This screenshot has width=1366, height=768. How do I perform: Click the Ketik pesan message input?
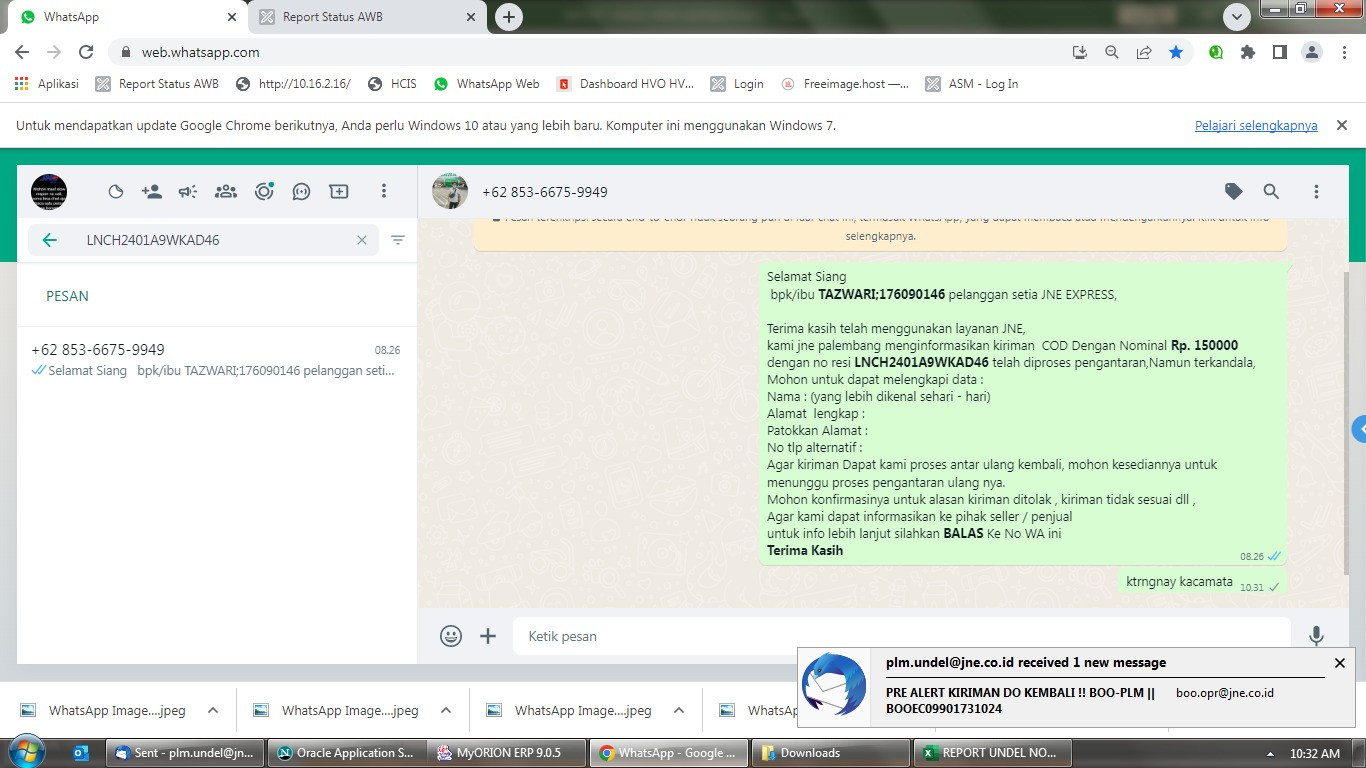pyautogui.click(x=902, y=636)
